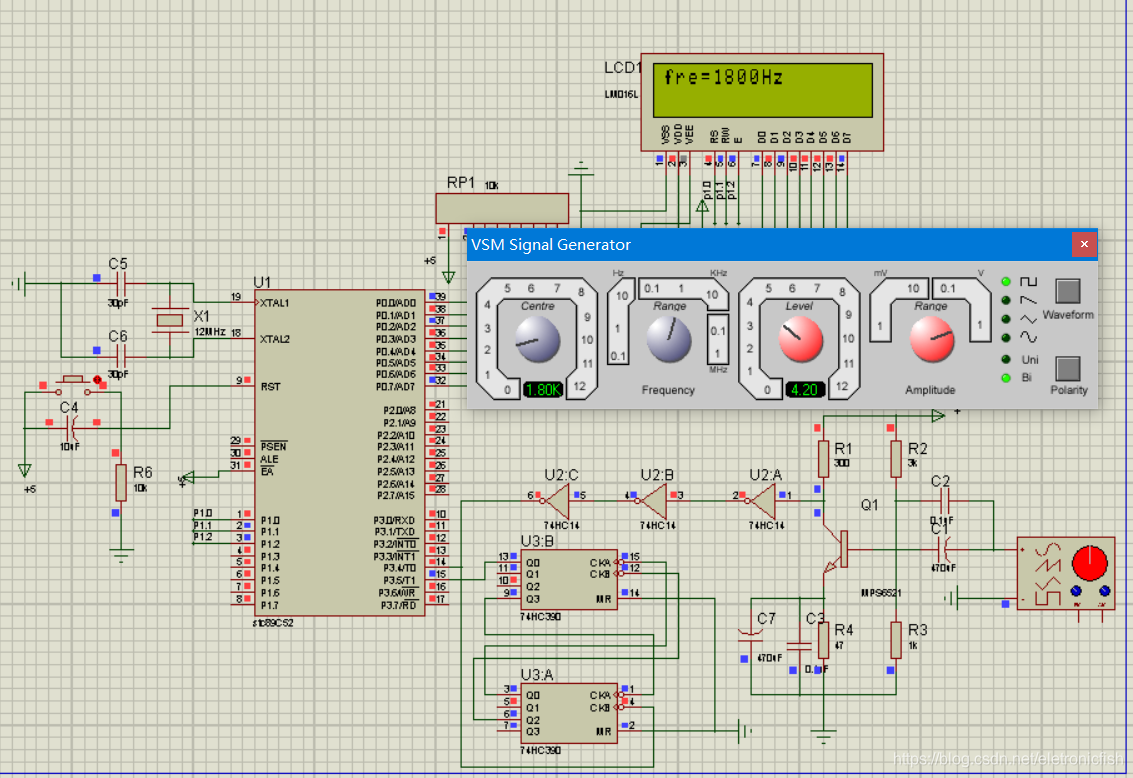Select the X1 crystal oscillator
Image resolution: width=1133 pixels, height=778 pixels.
pos(170,320)
